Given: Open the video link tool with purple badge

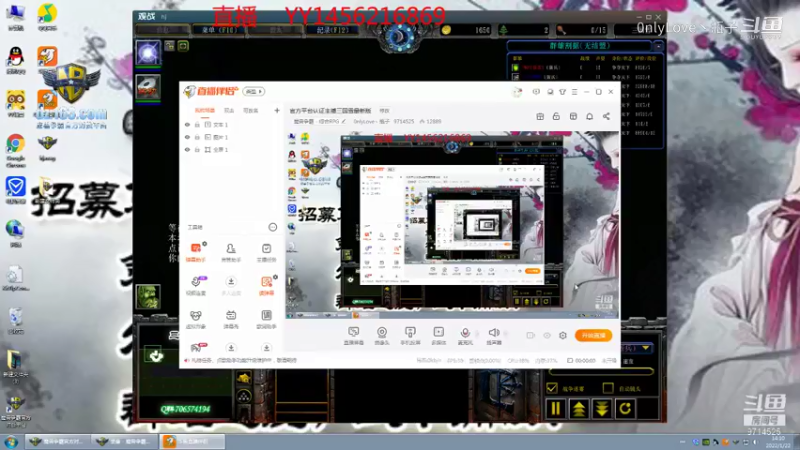Looking at the screenshot, I should [x=196, y=286].
